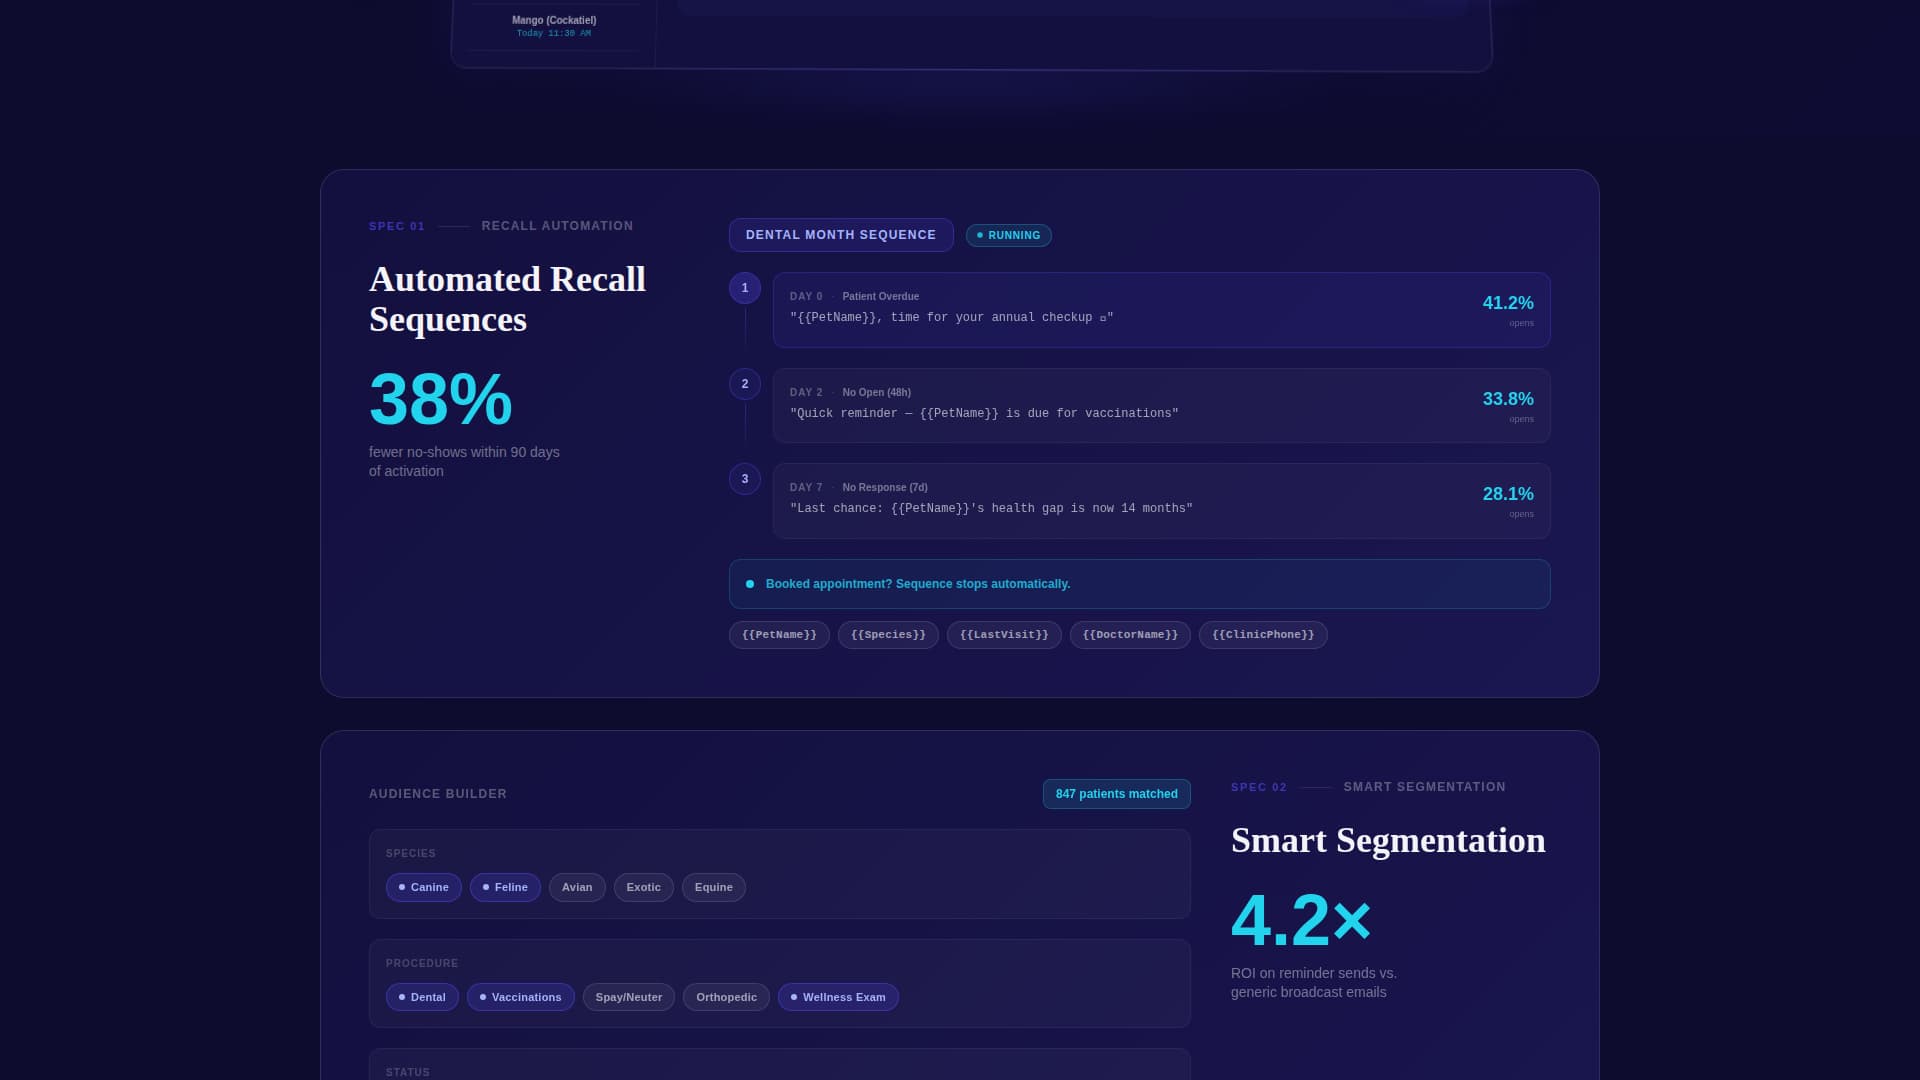This screenshot has width=1920, height=1080.
Task: Select step 3 circle in the sequence
Action: coord(745,479)
